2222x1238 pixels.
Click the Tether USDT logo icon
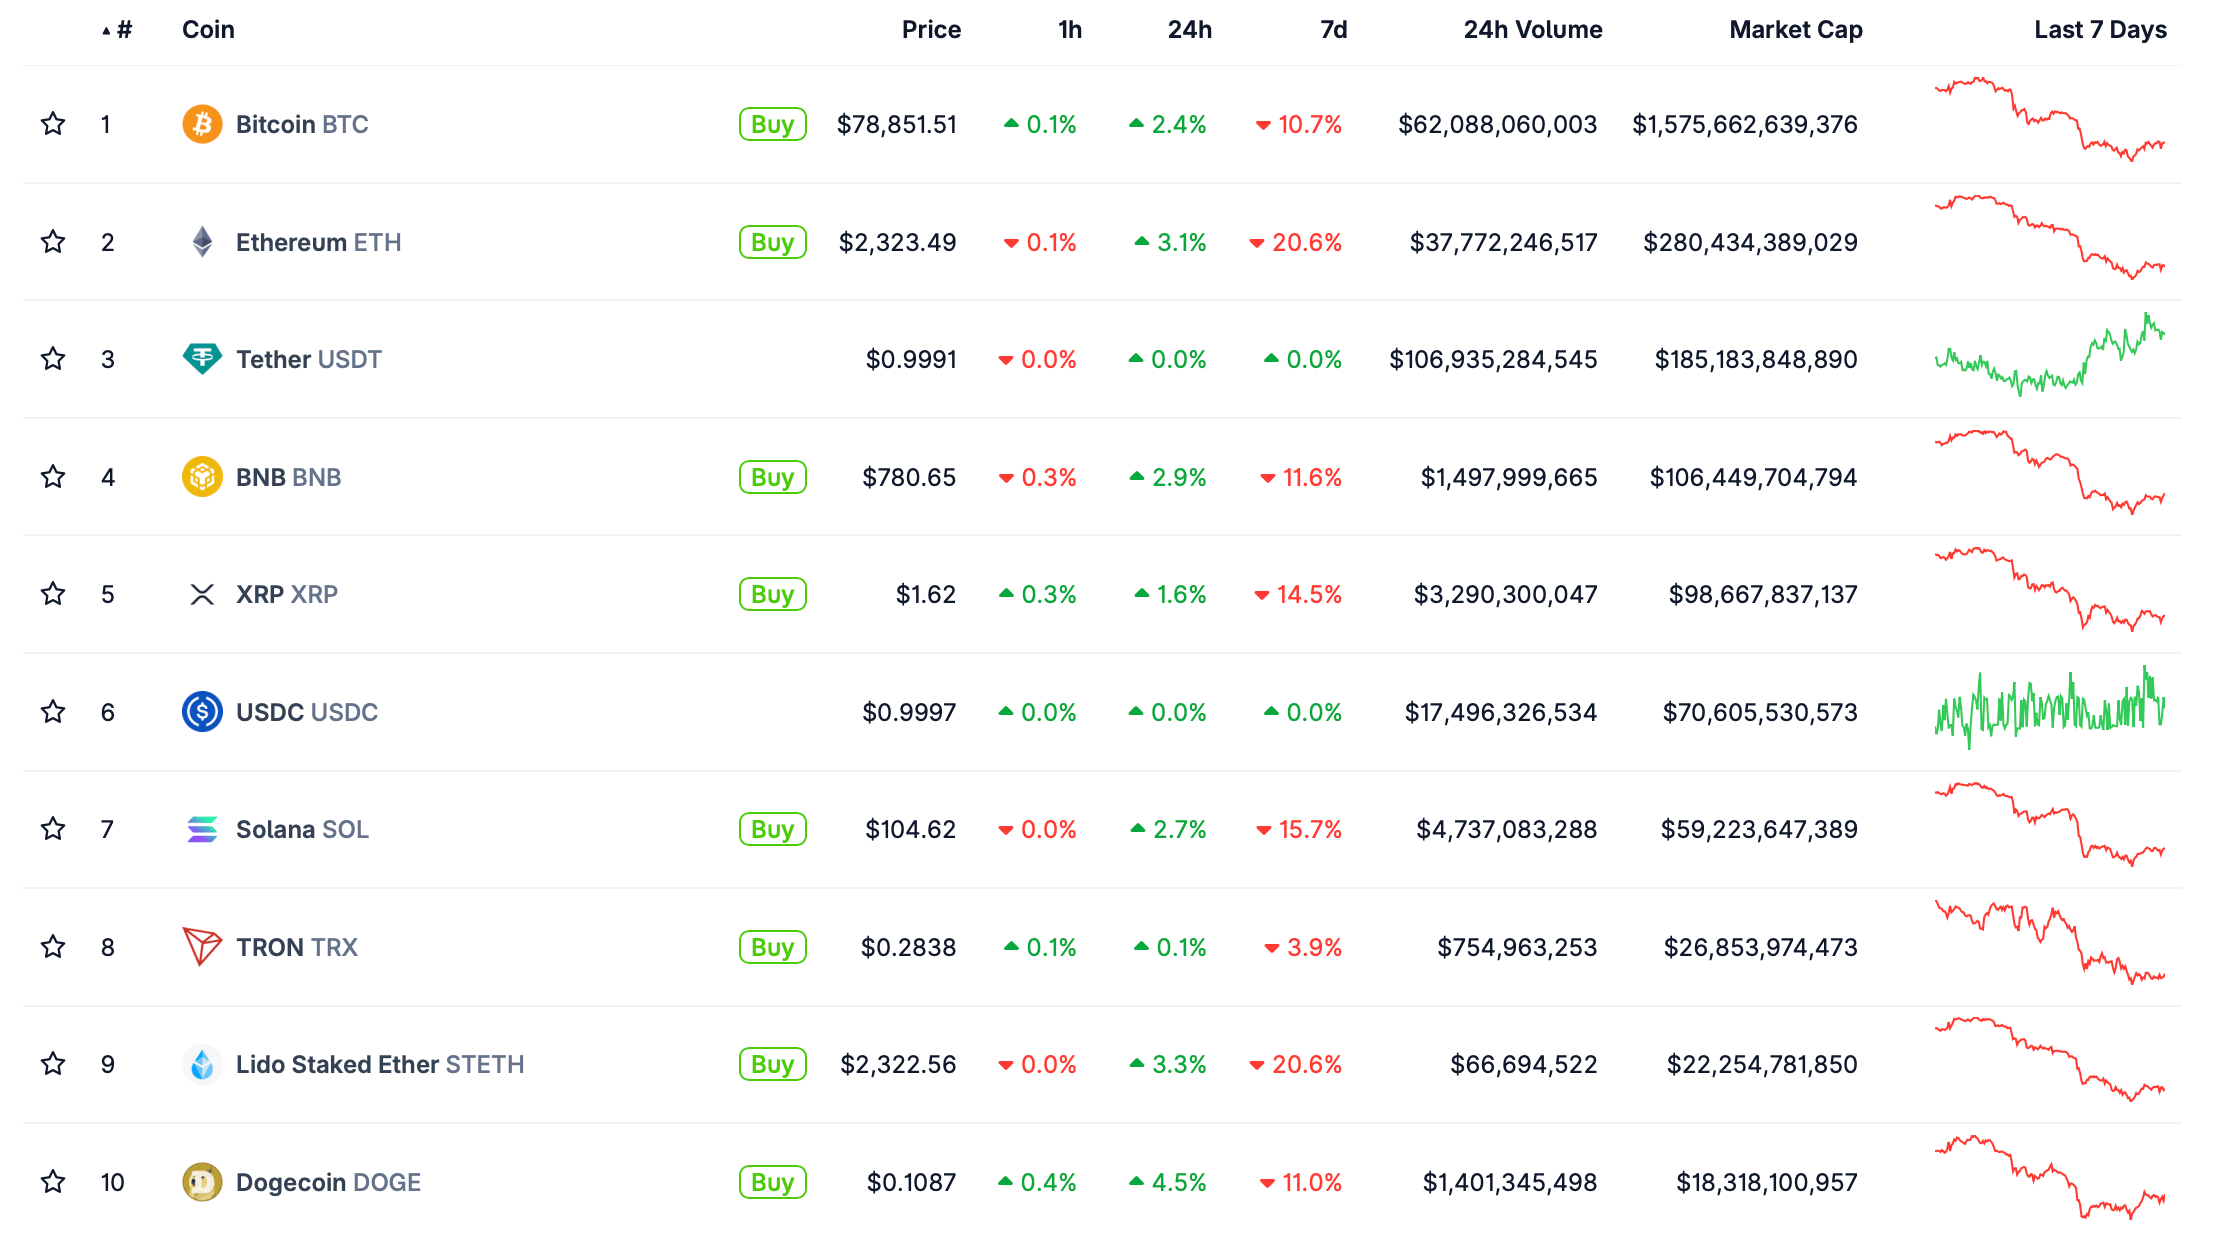pos(202,359)
